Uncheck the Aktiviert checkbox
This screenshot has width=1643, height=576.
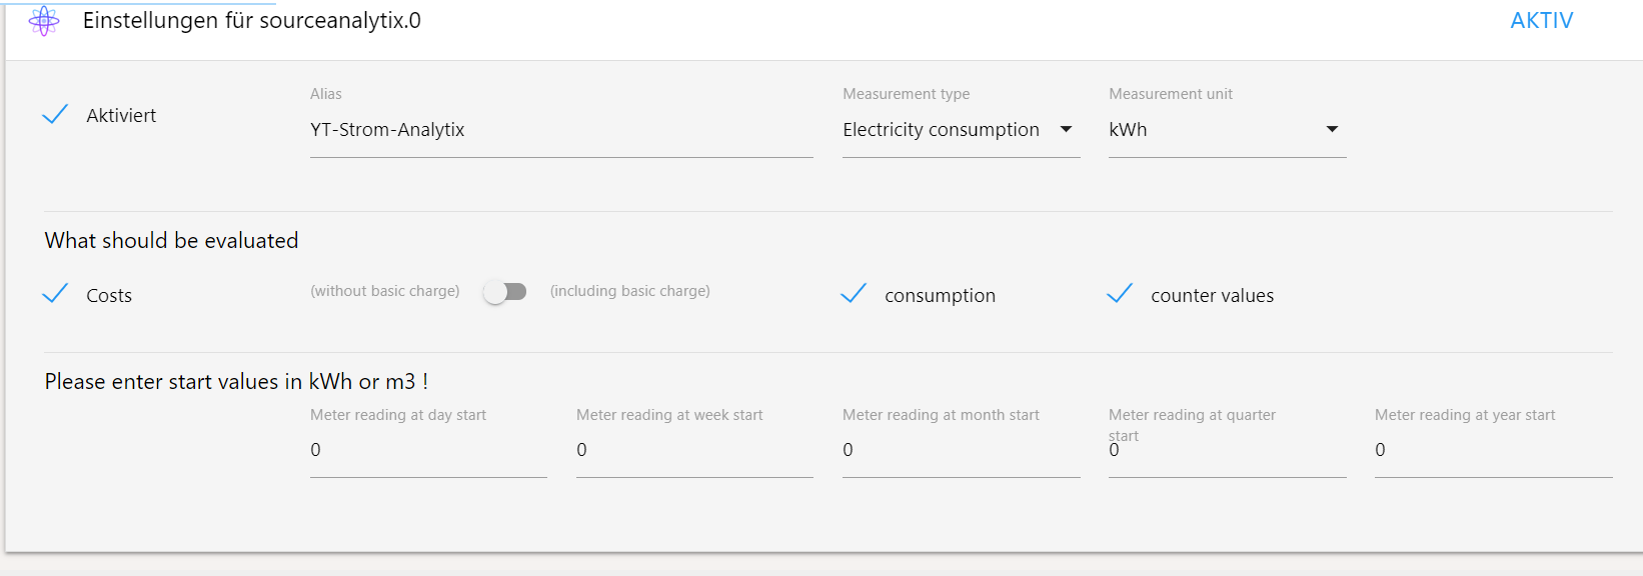[55, 114]
